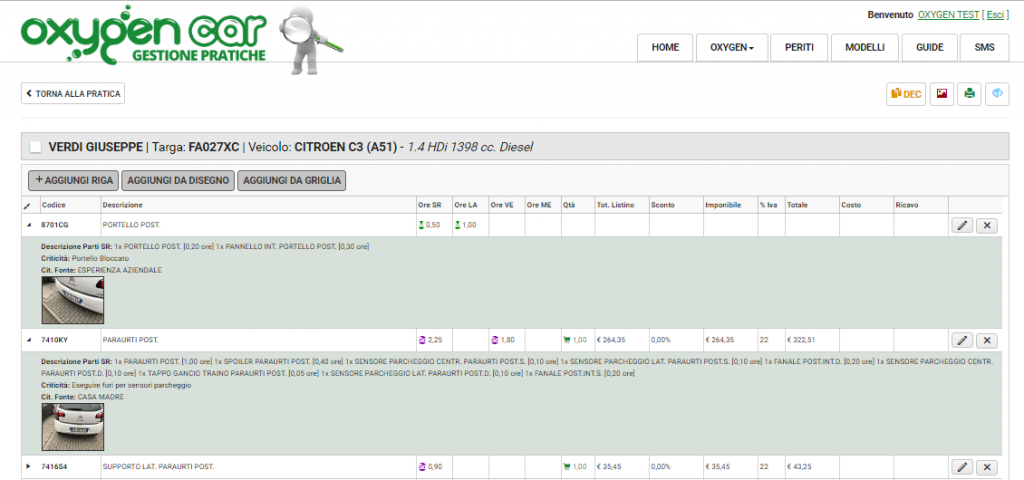Screen dimensions: 1024x480
Task: Click the green printer icon
Action: (970, 94)
